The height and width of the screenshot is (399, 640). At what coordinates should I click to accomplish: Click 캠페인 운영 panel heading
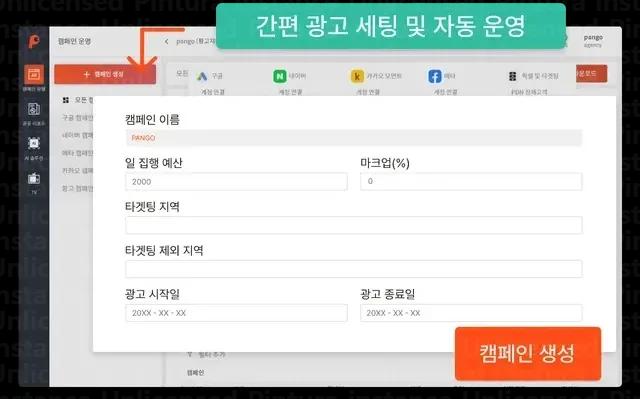pyautogui.click(x=74, y=41)
